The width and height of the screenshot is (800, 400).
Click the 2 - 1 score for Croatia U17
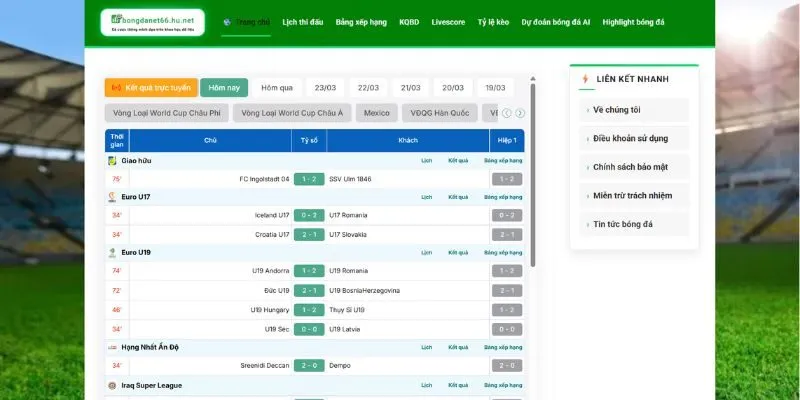click(309, 235)
